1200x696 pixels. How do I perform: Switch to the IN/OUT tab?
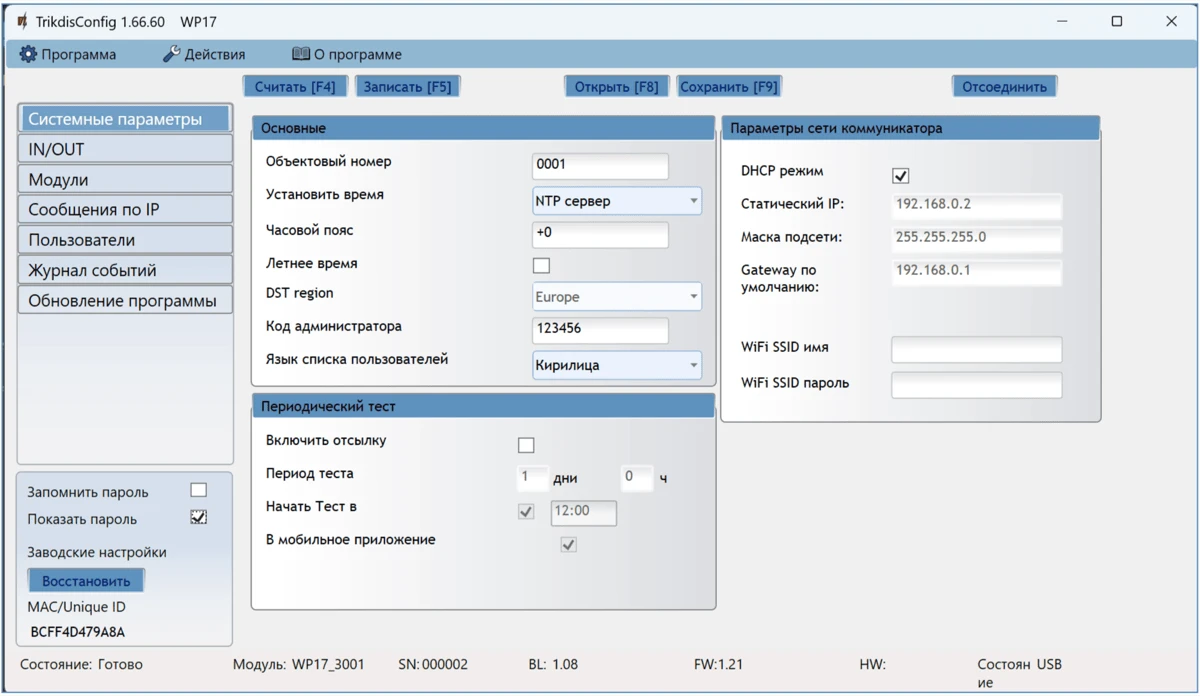(125, 149)
